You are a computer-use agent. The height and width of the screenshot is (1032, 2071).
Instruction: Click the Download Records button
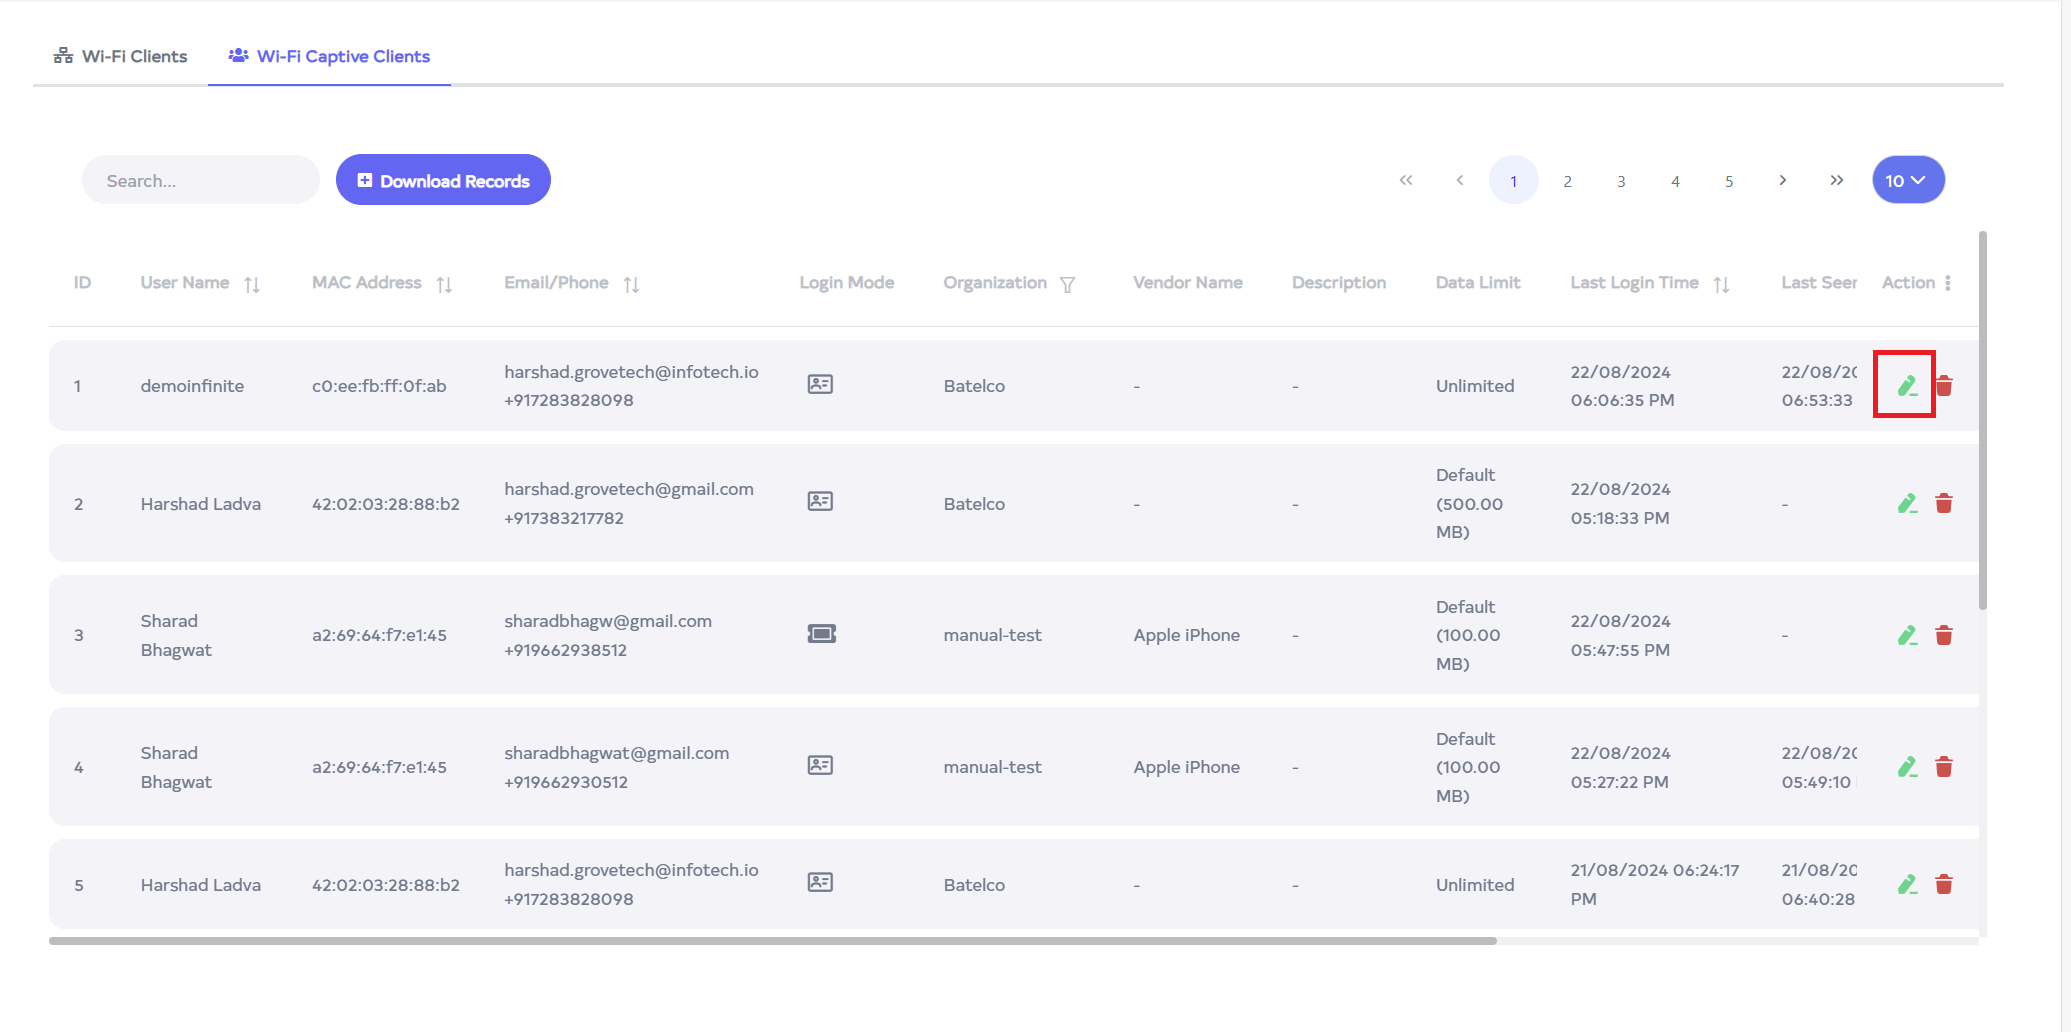point(443,180)
